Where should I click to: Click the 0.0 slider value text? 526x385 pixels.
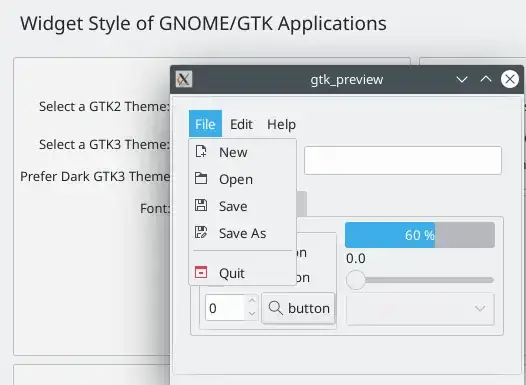click(356, 259)
